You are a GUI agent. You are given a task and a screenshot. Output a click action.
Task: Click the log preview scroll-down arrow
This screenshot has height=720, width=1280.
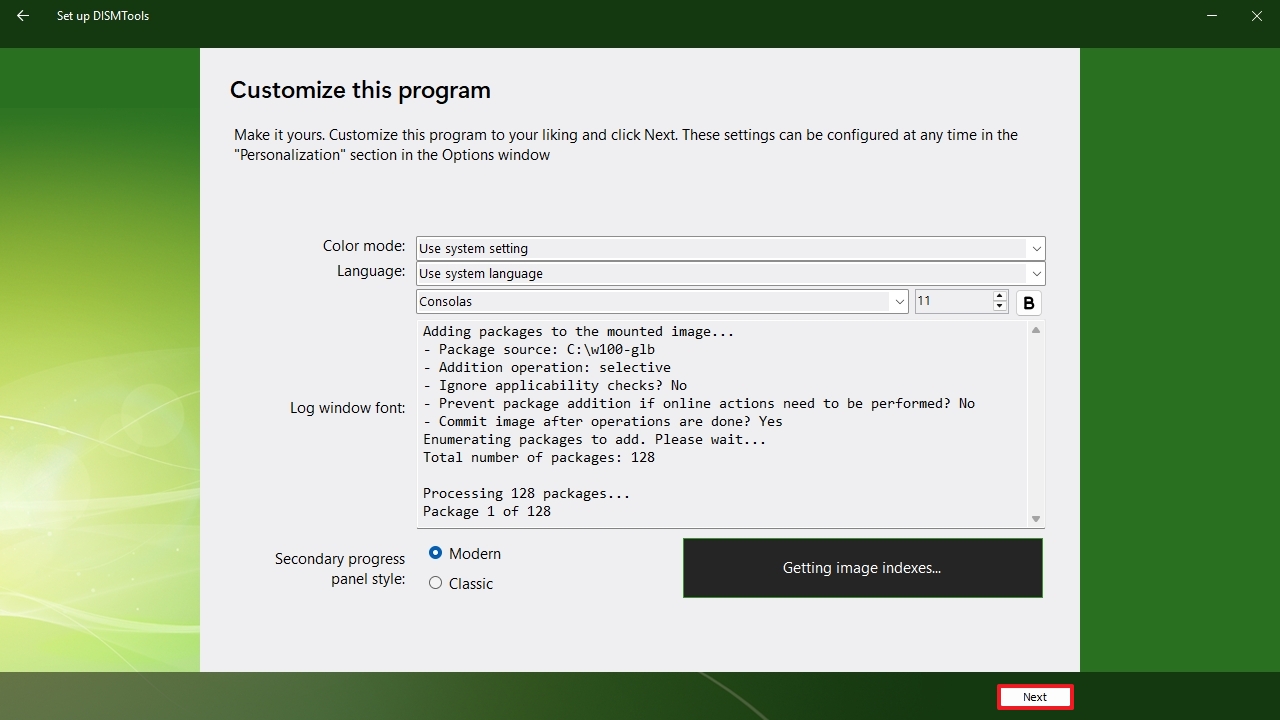(x=1036, y=519)
